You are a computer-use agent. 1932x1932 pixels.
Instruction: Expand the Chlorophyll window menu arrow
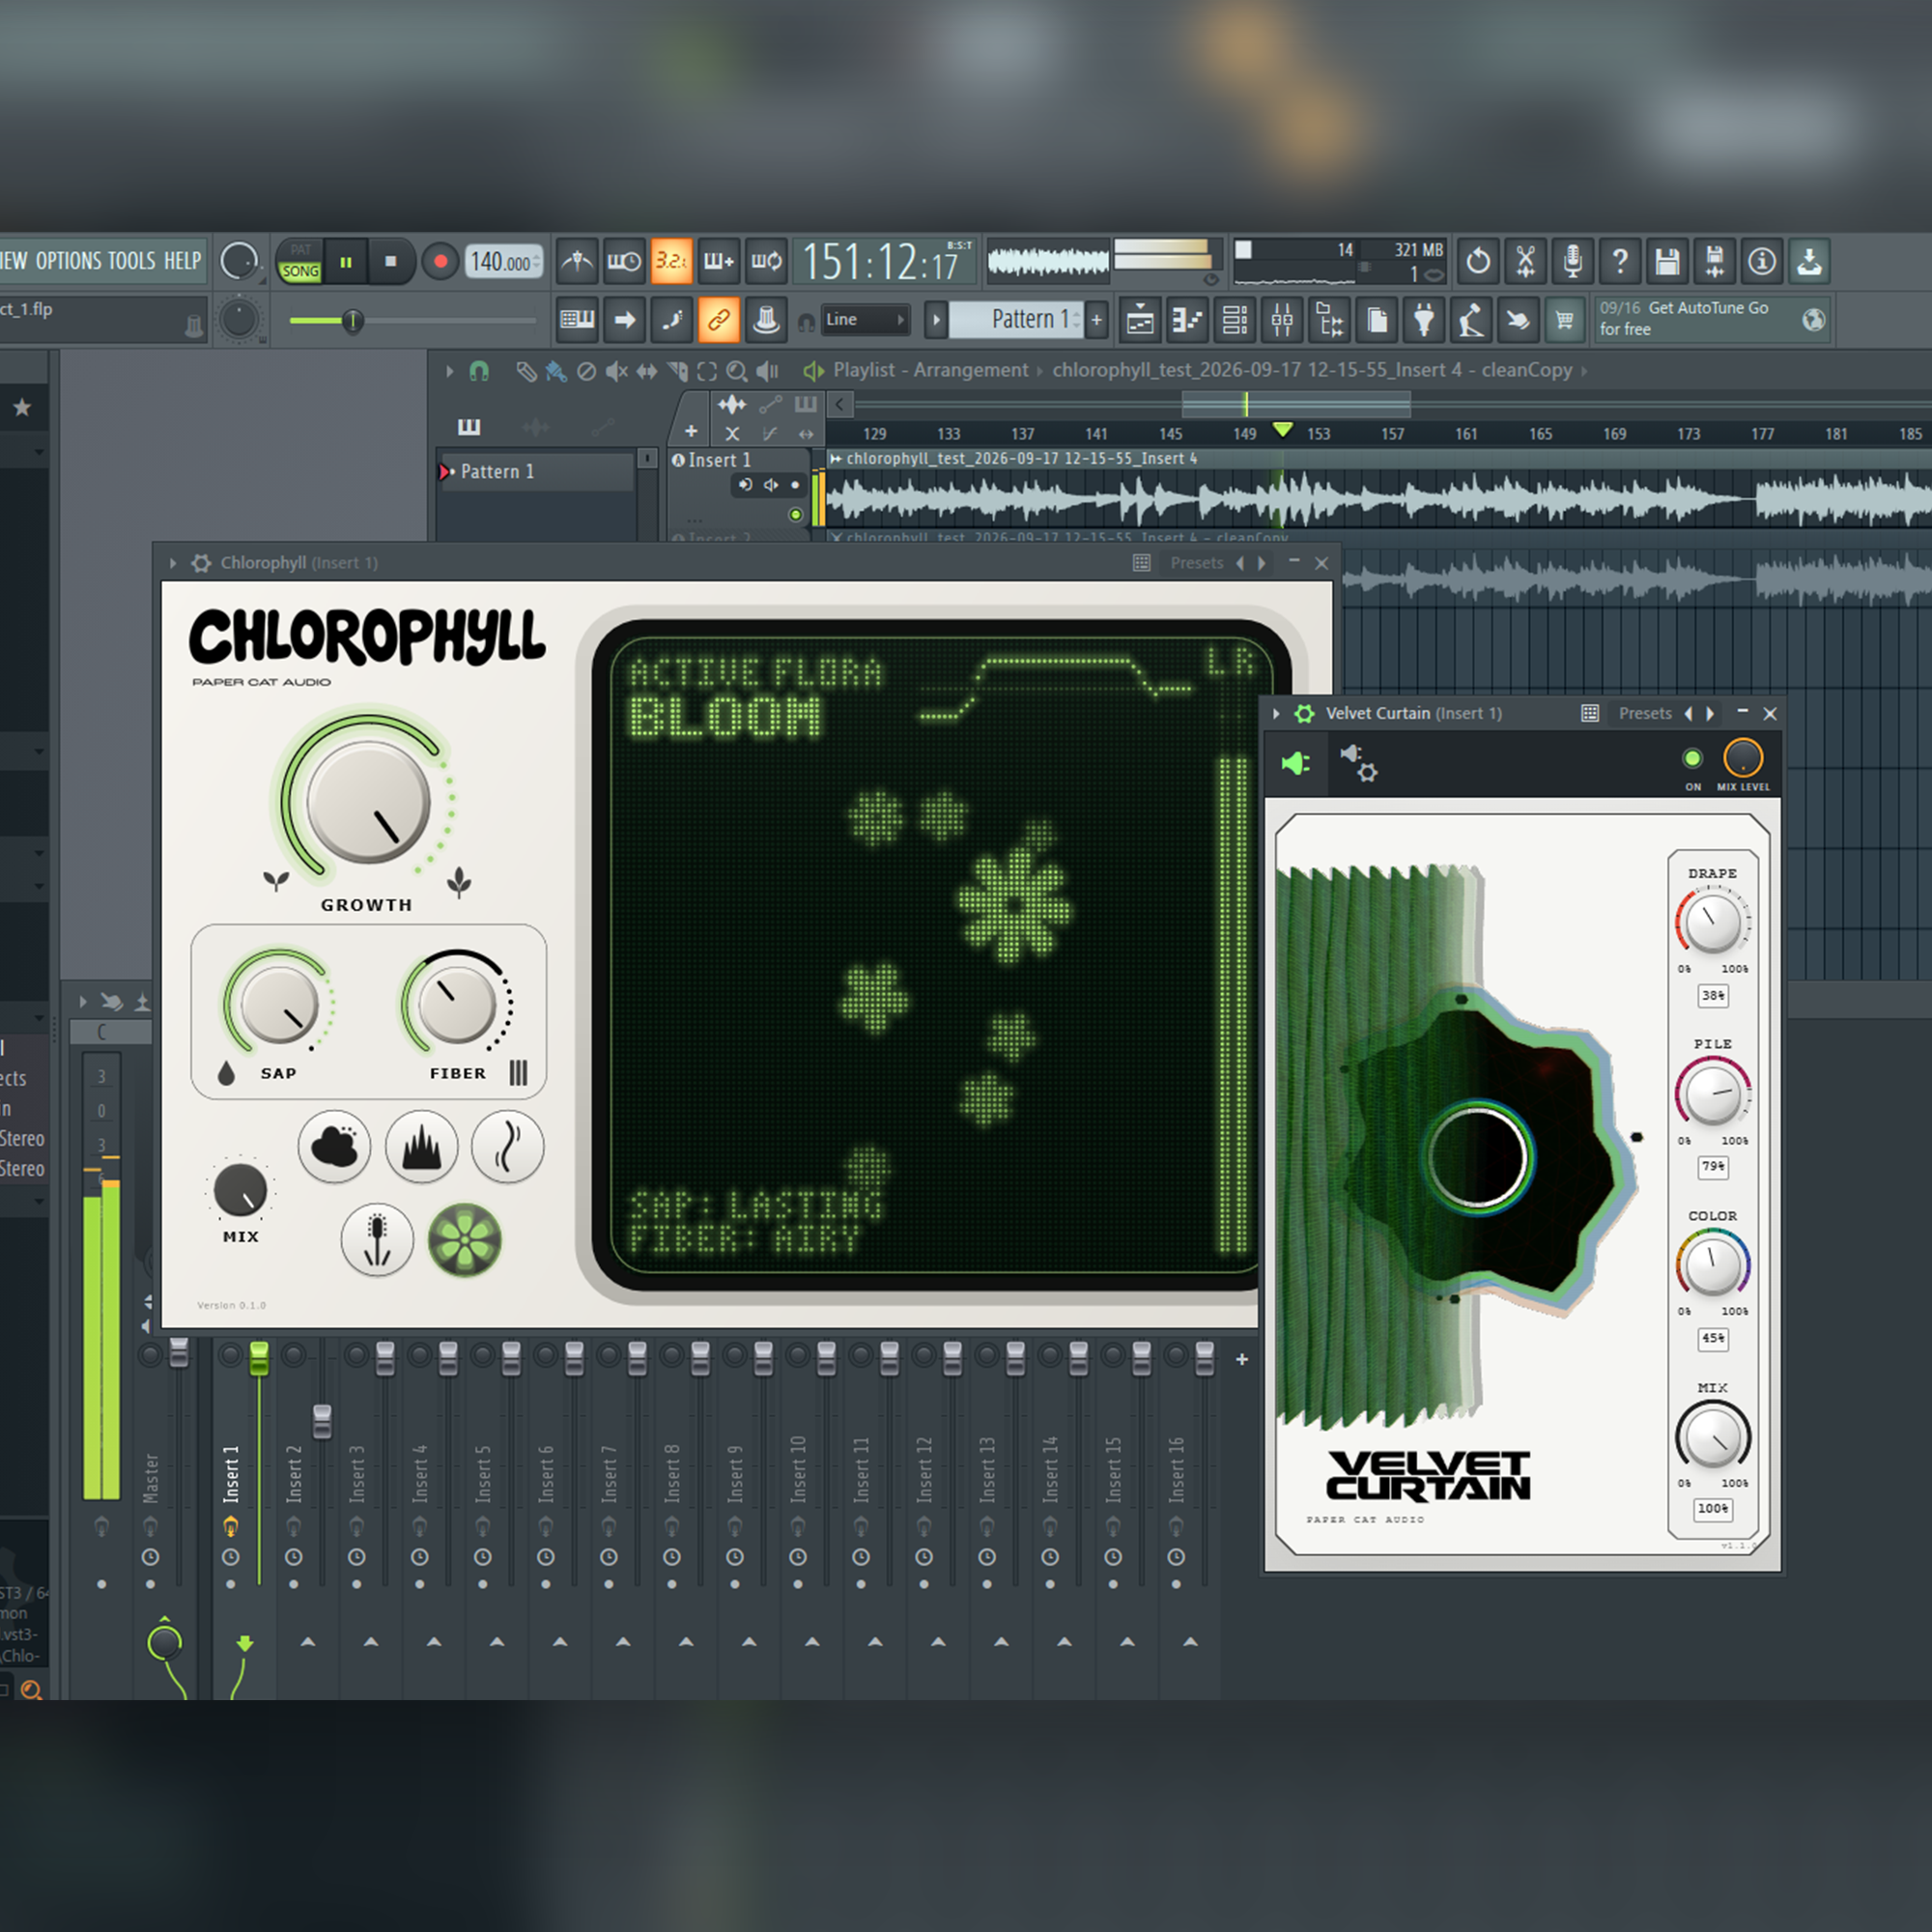173,563
